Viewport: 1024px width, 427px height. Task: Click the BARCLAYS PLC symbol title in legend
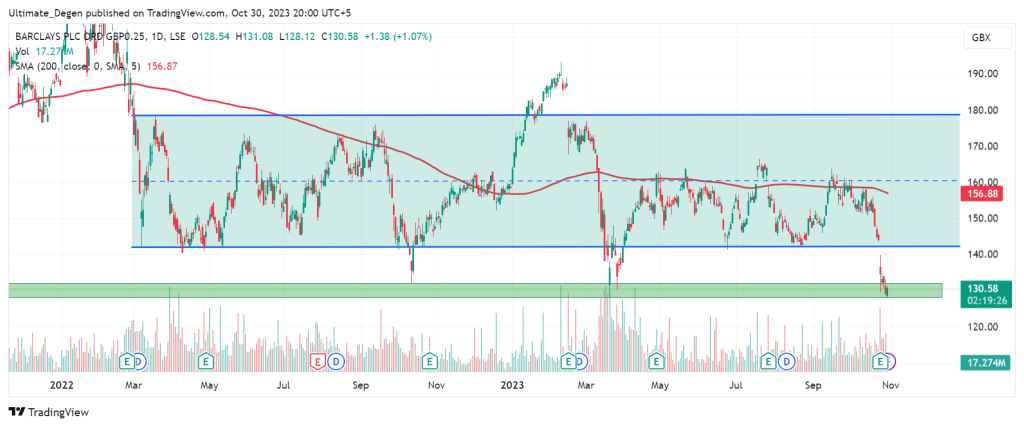point(103,37)
